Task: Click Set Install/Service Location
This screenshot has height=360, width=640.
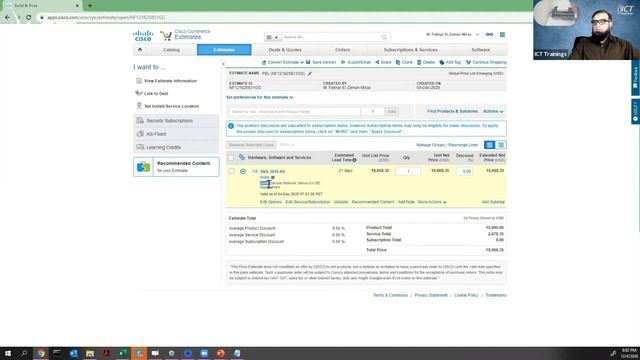Action: click(171, 106)
